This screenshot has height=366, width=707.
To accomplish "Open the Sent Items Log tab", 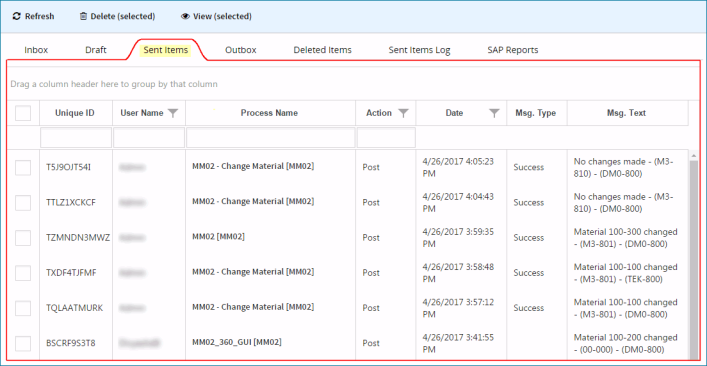I will click(419, 50).
